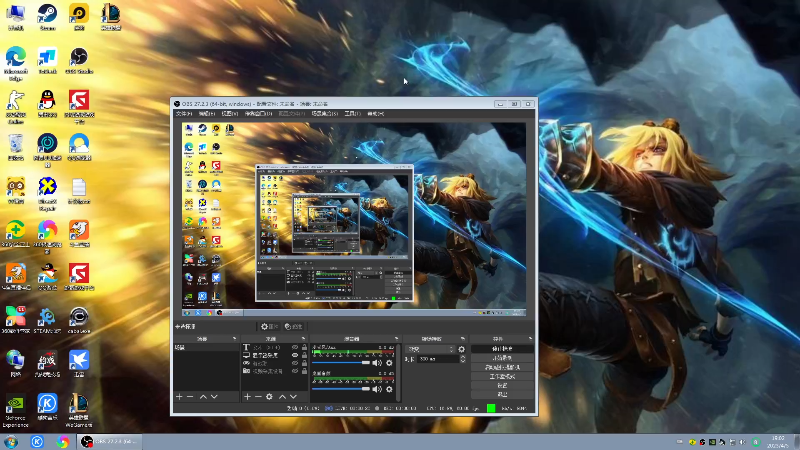This screenshot has height=450, width=800.
Task: Remove the selected scene with the minus icon
Action: point(190,396)
